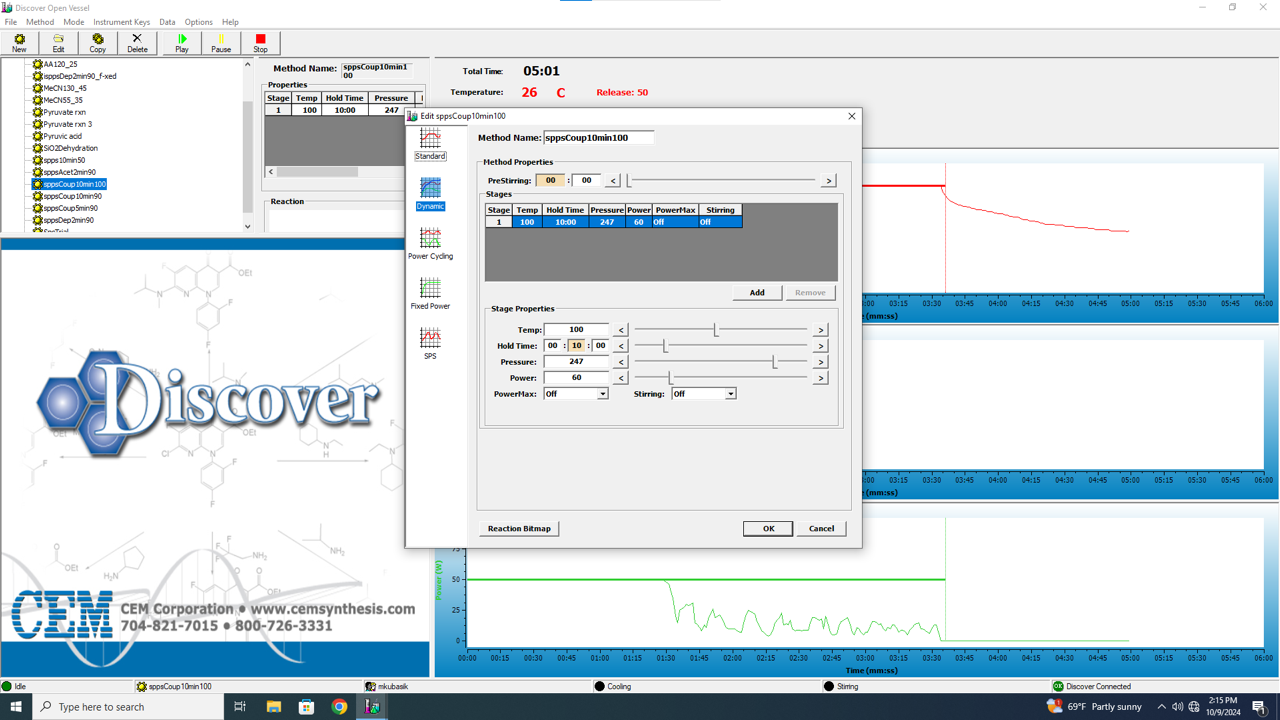Click the Reaction Bitmap button
The height and width of the screenshot is (720, 1280).
pos(519,528)
